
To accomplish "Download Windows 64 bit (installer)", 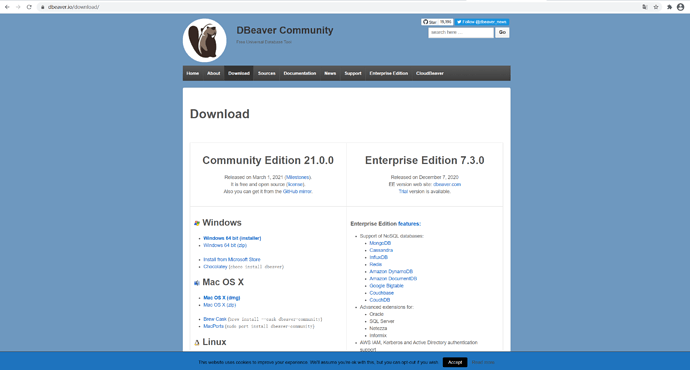I will [x=232, y=238].
